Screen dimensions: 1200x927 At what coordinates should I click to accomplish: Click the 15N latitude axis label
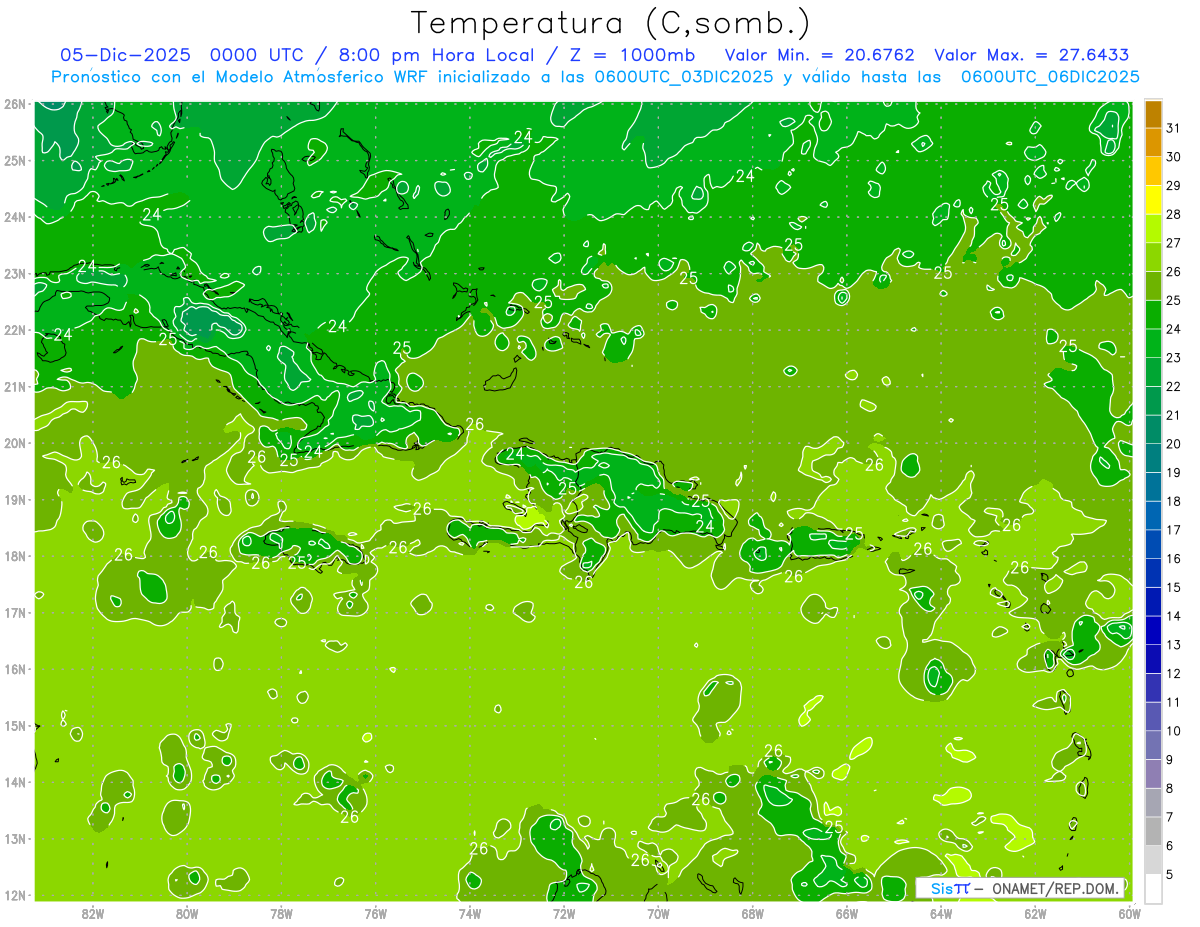click(15, 725)
